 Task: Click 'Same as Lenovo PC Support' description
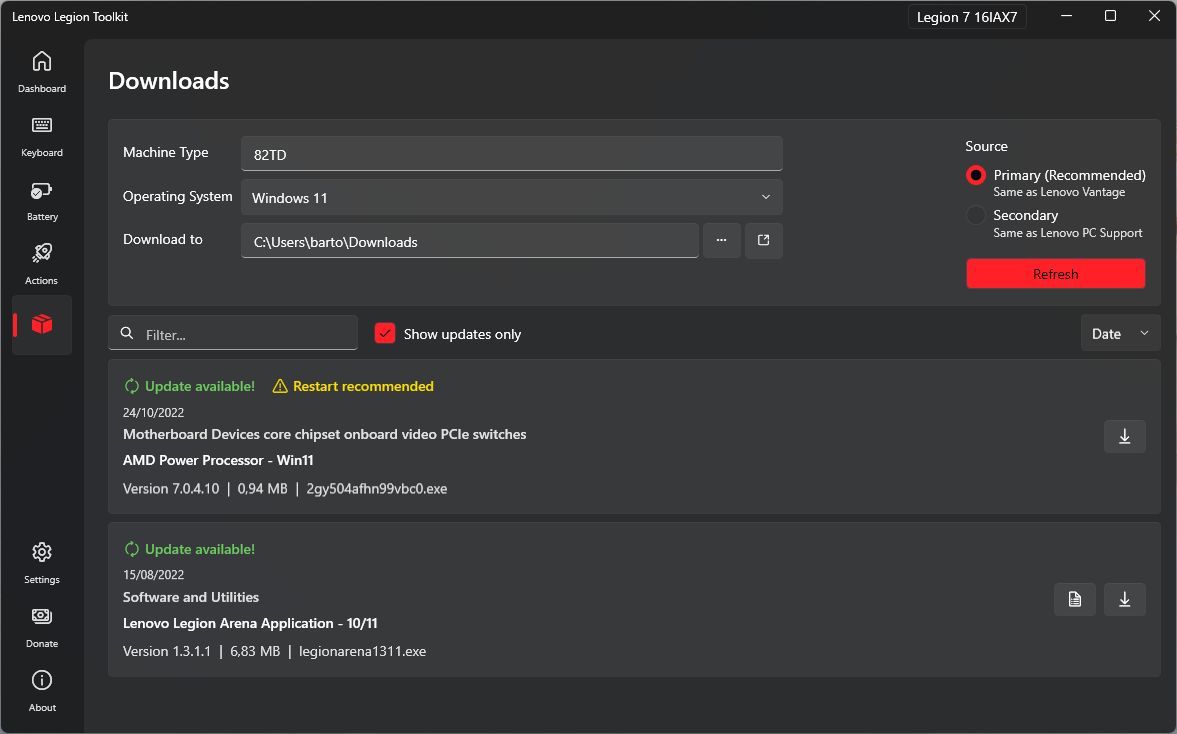coord(1067,233)
